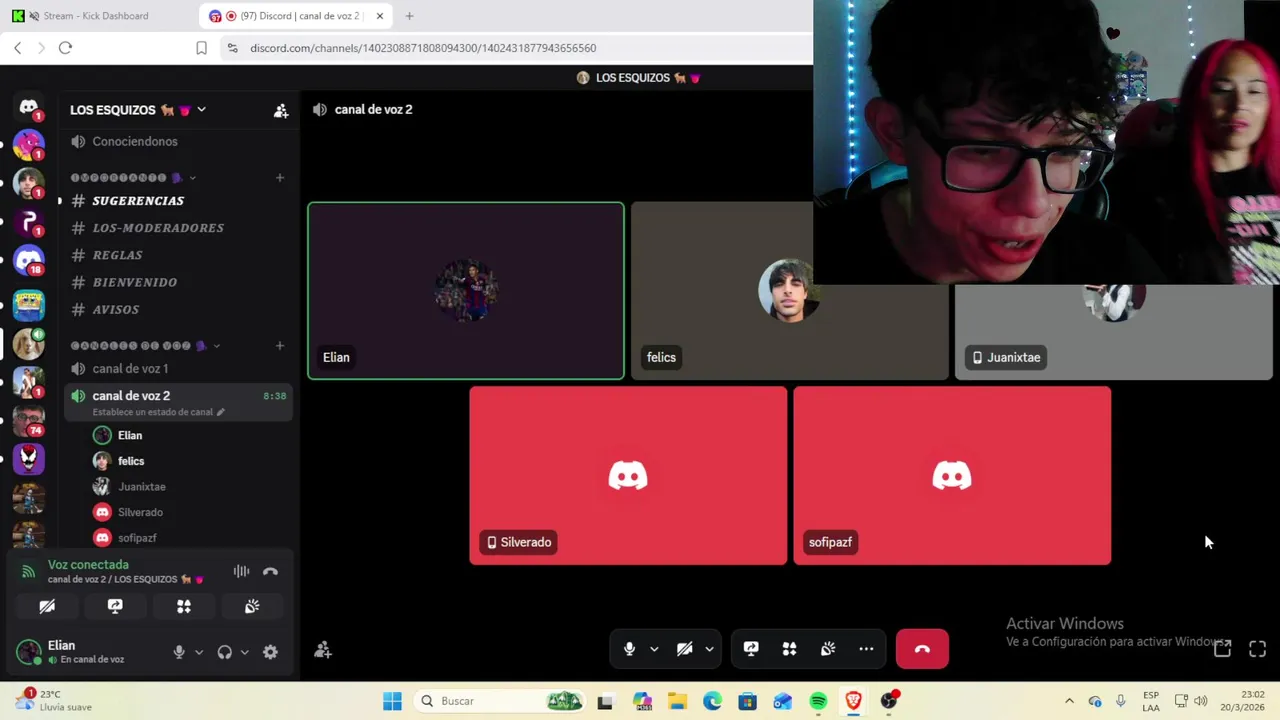Click the discord.com address bar URL
This screenshot has height=720, width=1280.
click(x=423, y=48)
